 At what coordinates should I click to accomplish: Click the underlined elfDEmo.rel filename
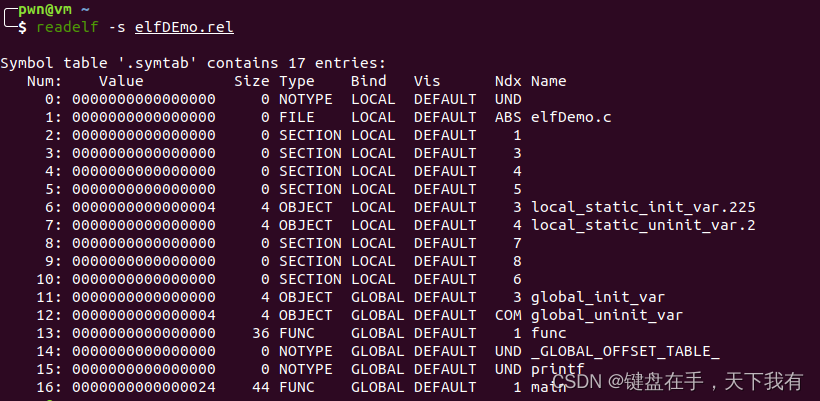[184, 27]
